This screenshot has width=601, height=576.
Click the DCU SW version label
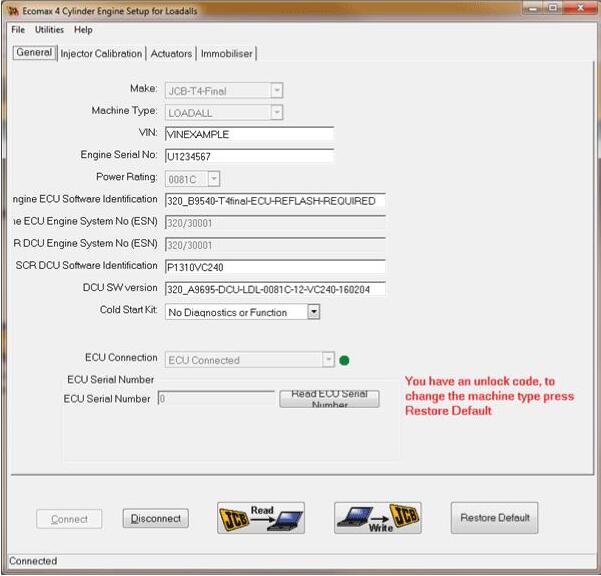click(120, 287)
